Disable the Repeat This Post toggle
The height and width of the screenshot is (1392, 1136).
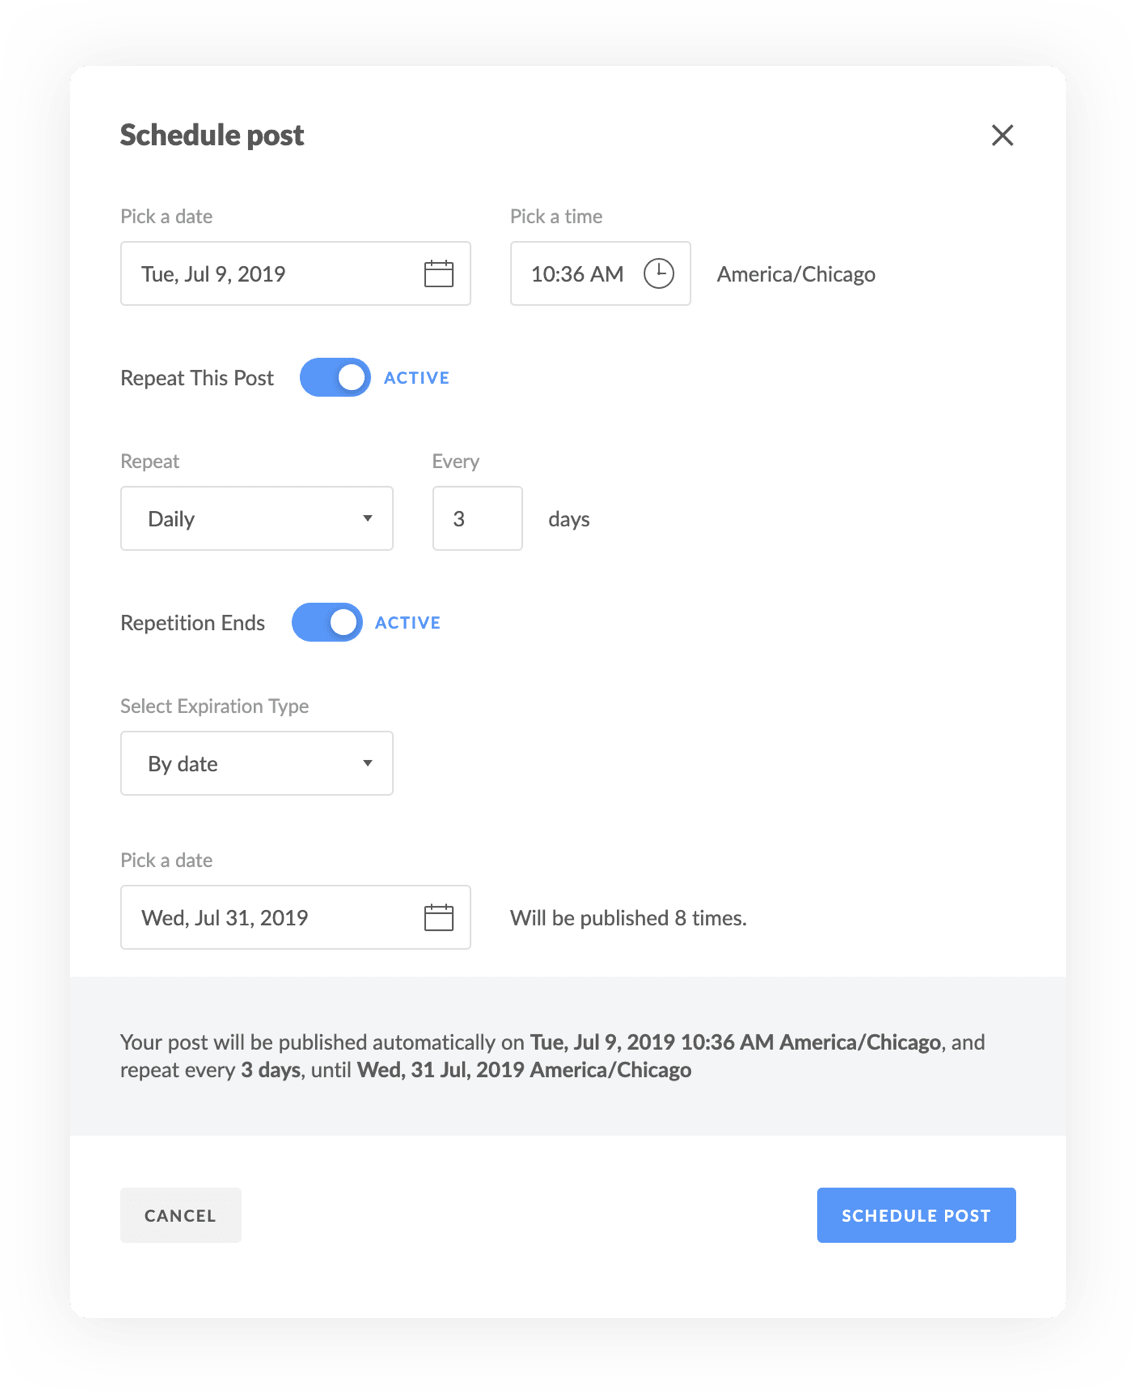tap(335, 378)
